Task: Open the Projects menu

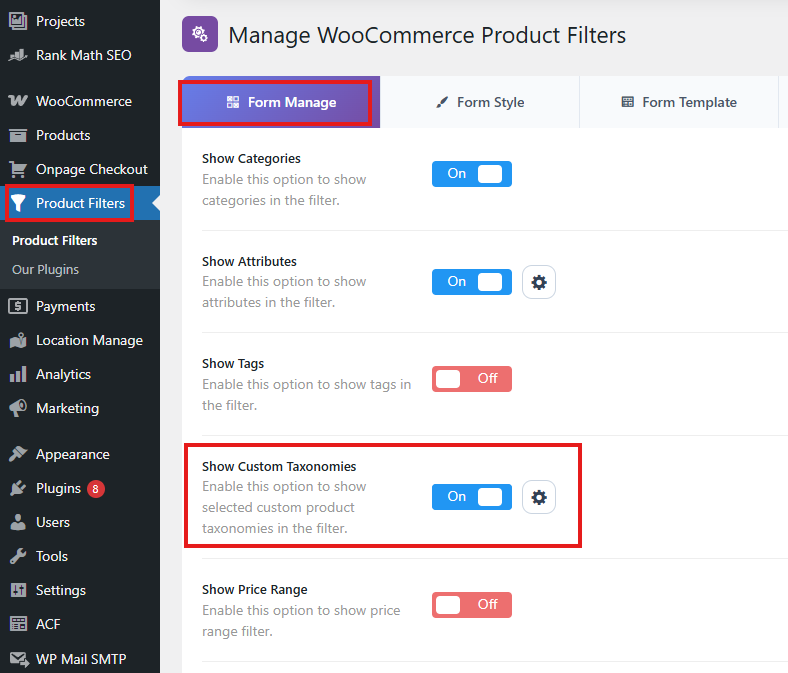Action: 80,21
